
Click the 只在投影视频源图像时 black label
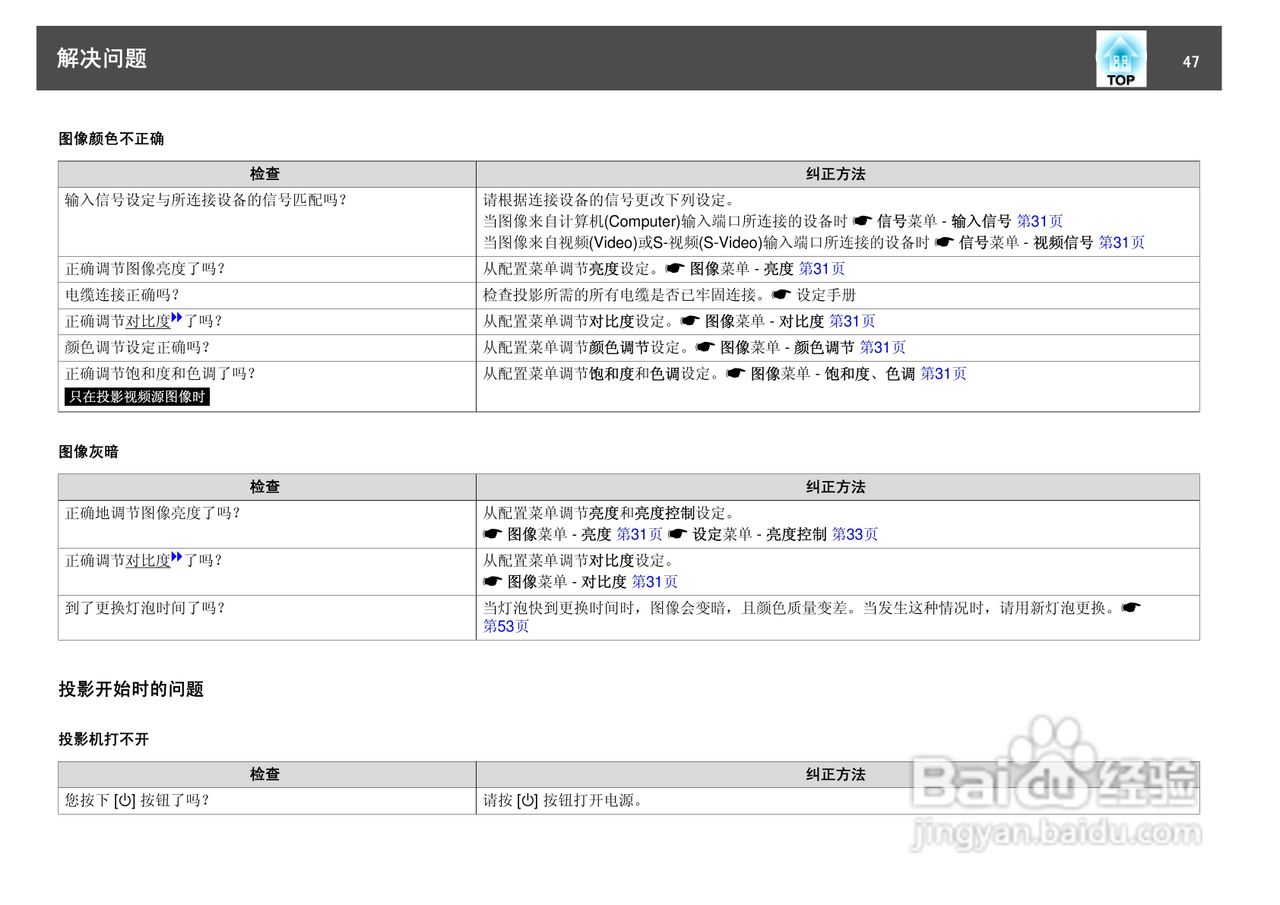tap(137, 397)
